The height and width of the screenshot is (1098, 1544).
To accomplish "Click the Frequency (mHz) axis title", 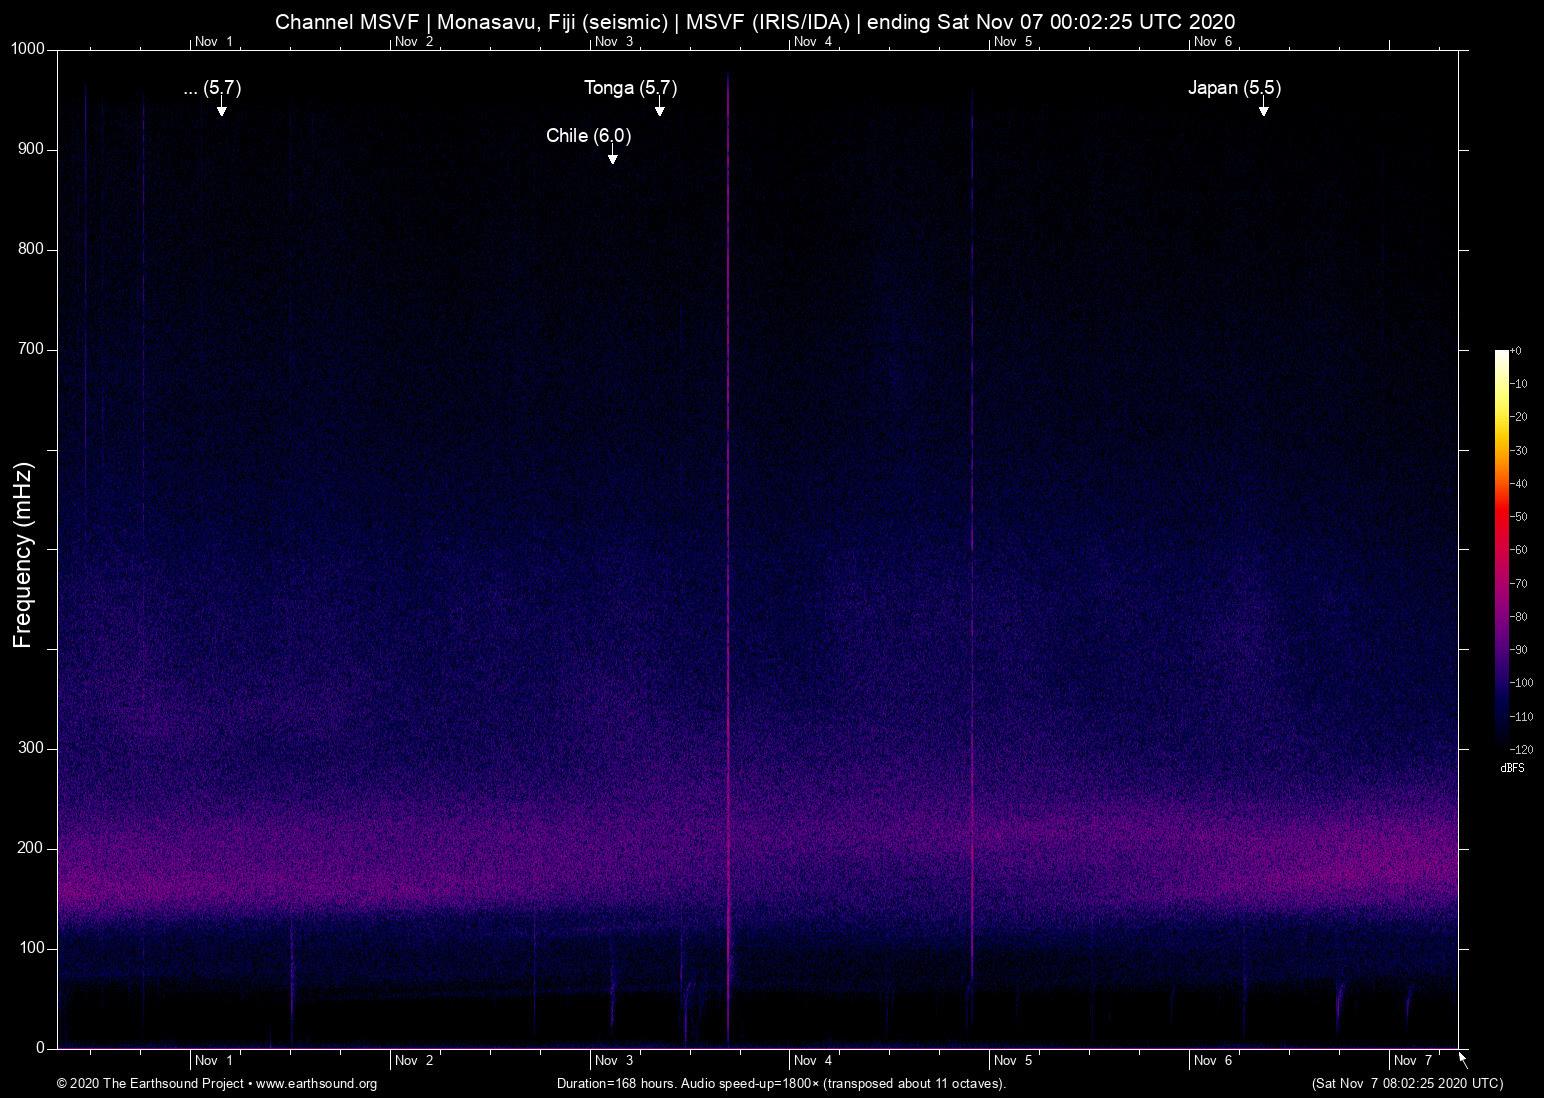I will [x=23, y=555].
